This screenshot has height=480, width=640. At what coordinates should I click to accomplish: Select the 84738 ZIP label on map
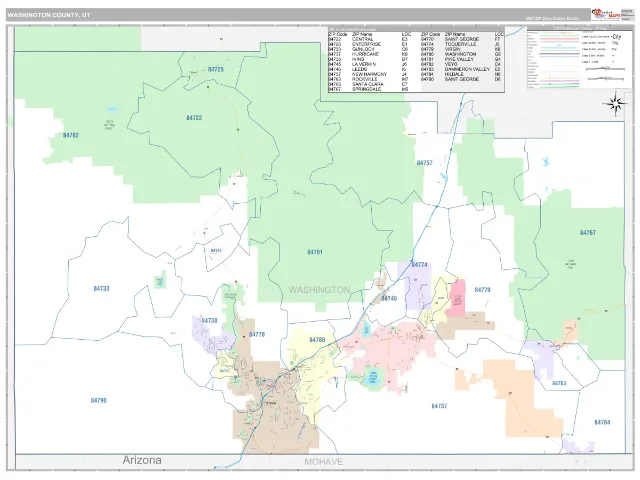209,321
